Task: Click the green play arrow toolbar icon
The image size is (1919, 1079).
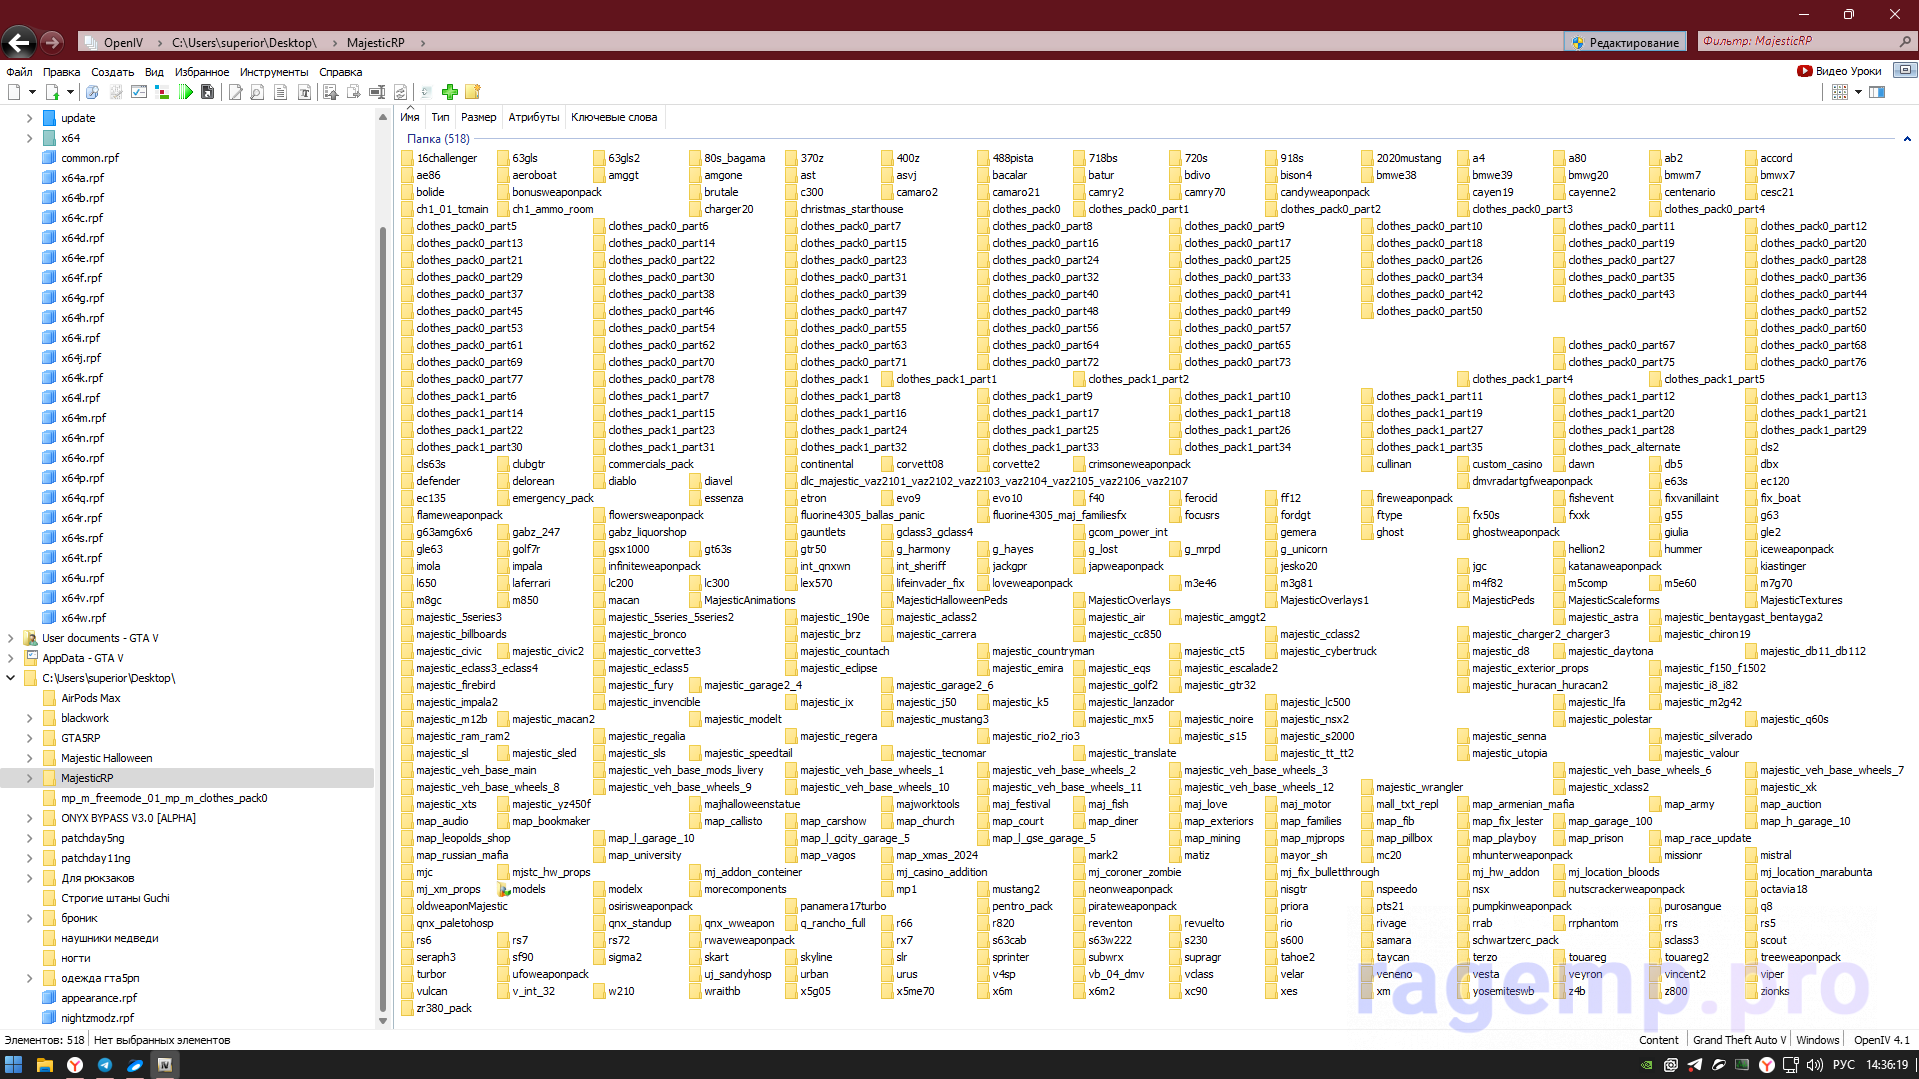Action: click(186, 92)
